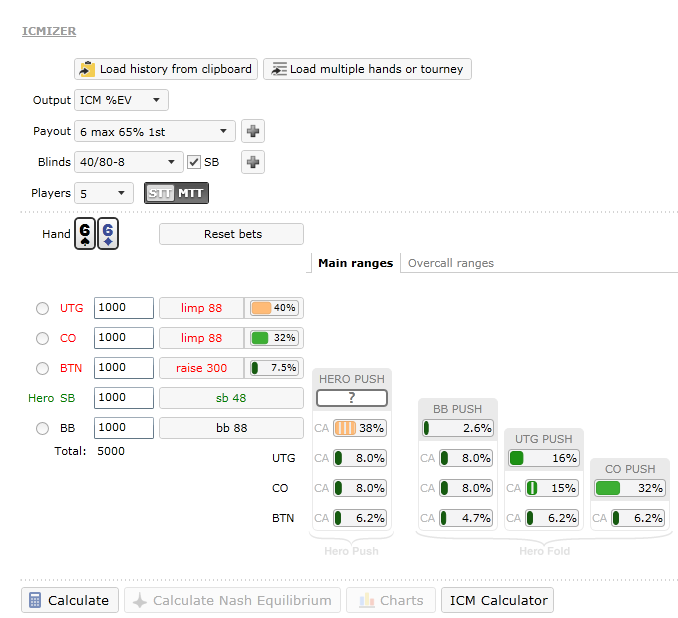Adjust the UTG Push 16% range

pyautogui.click(x=544, y=458)
